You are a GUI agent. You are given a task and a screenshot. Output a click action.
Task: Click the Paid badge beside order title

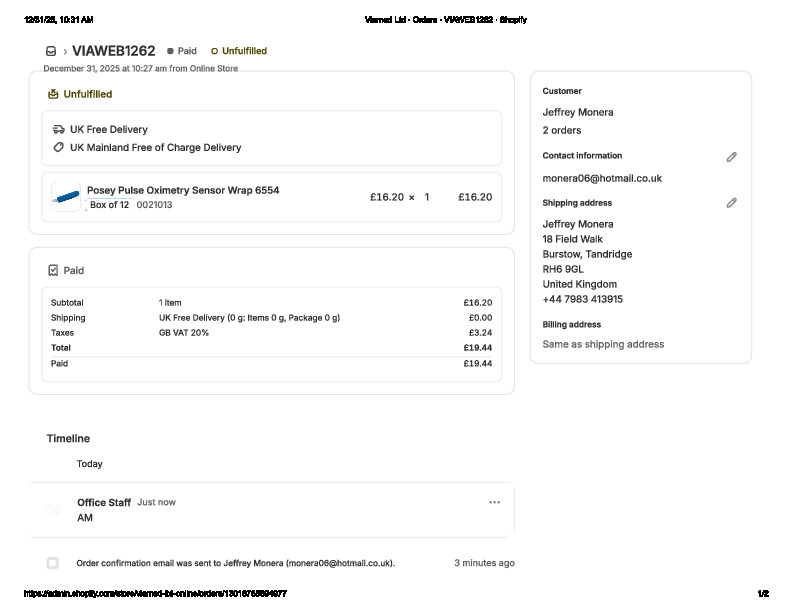point(182,51)
